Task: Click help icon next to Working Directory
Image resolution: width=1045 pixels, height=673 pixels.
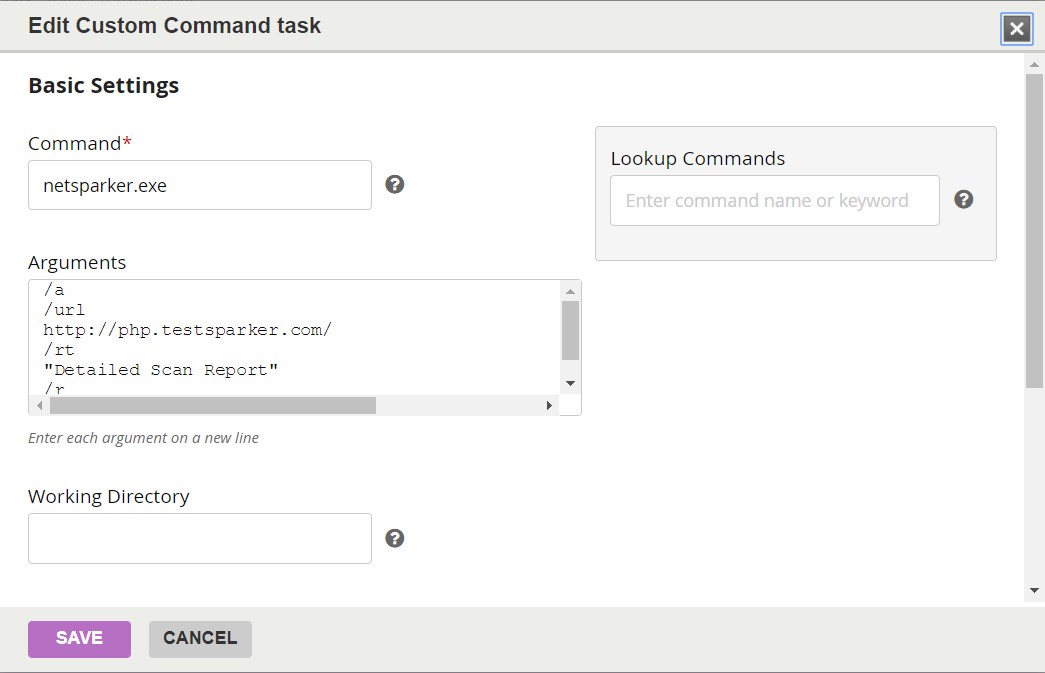Action: [x=395, y=539]
